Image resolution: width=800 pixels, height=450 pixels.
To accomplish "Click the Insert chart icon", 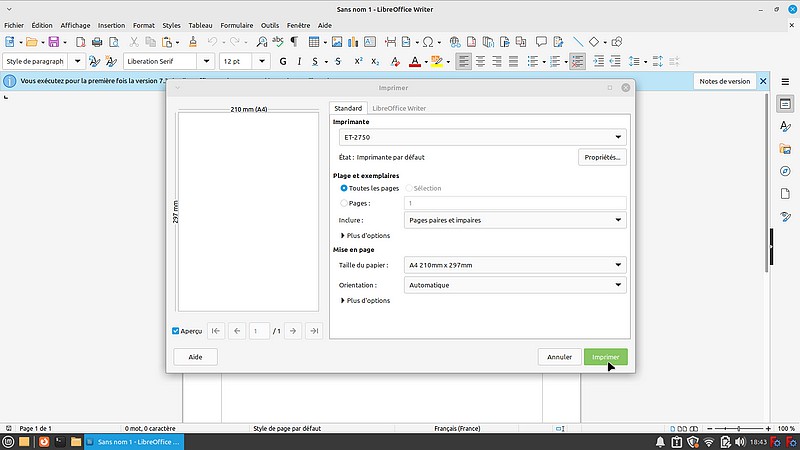I will point(353,42).
